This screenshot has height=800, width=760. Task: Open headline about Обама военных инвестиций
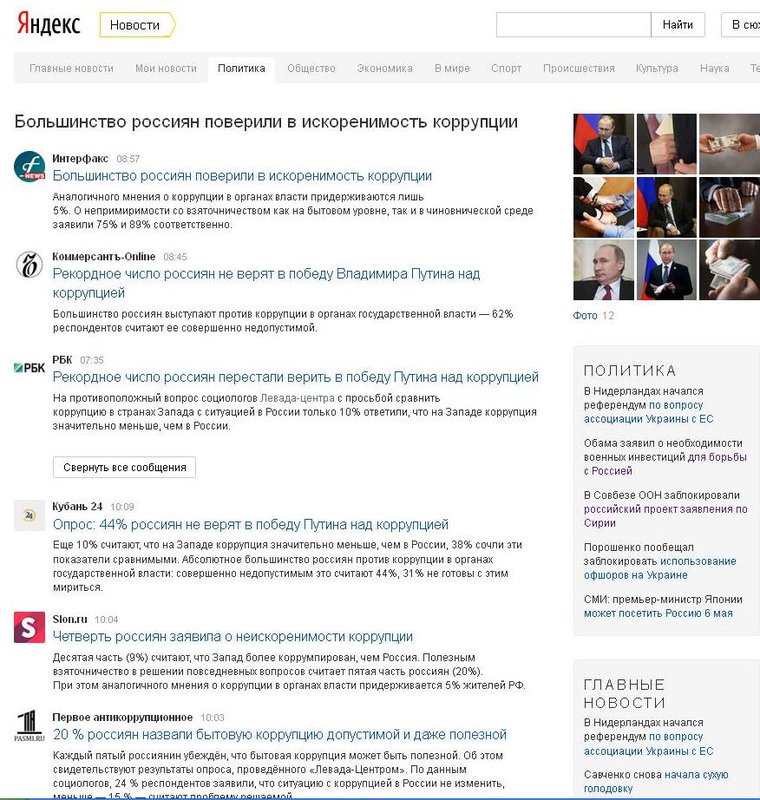[x=665, y=457]
